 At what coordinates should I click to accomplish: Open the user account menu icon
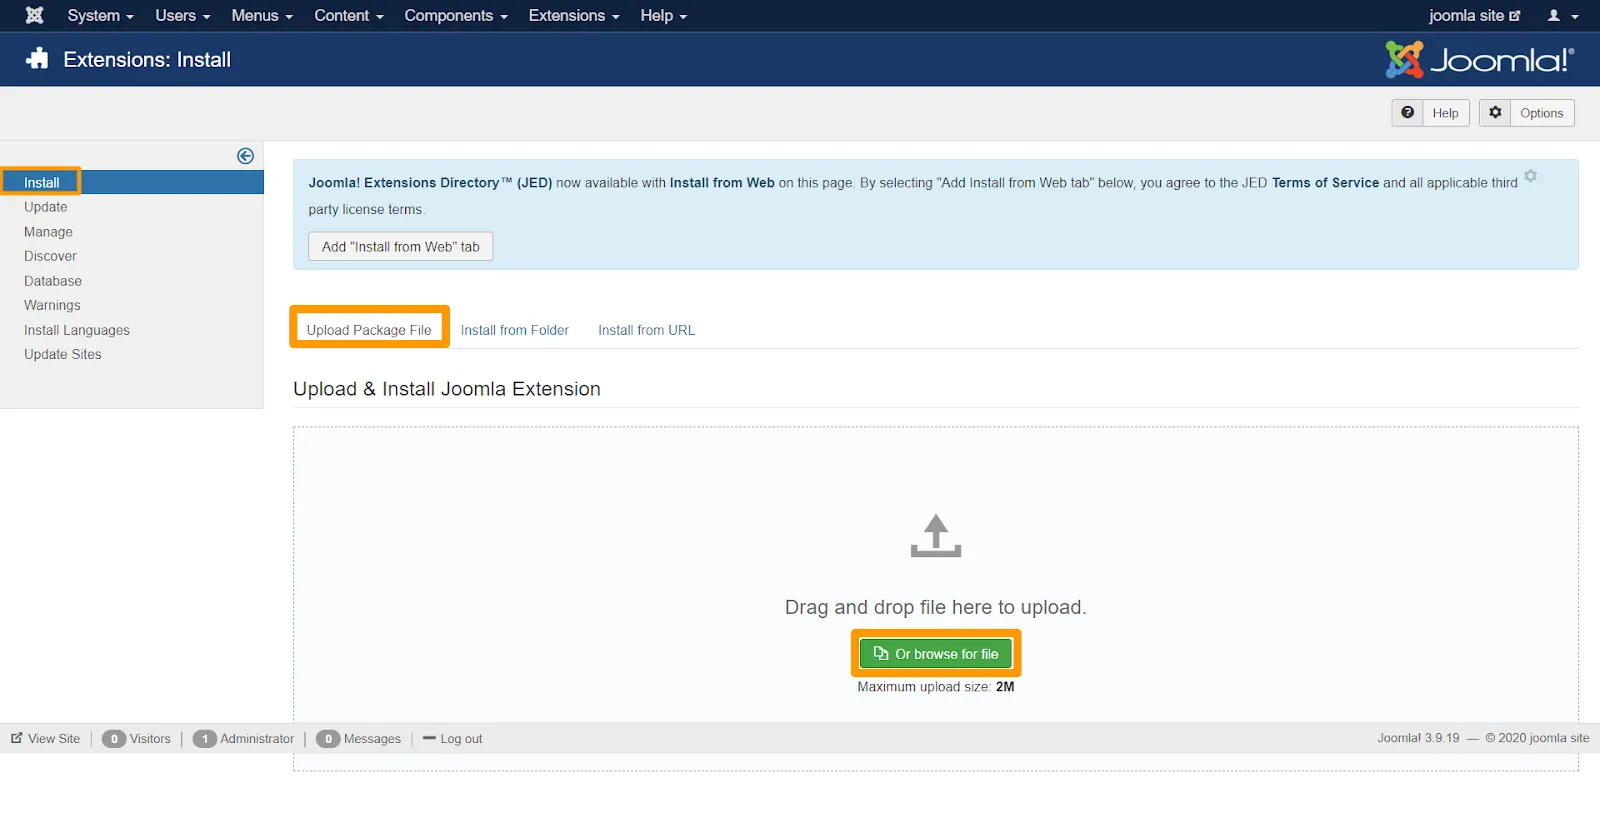tap(1563, 15)
